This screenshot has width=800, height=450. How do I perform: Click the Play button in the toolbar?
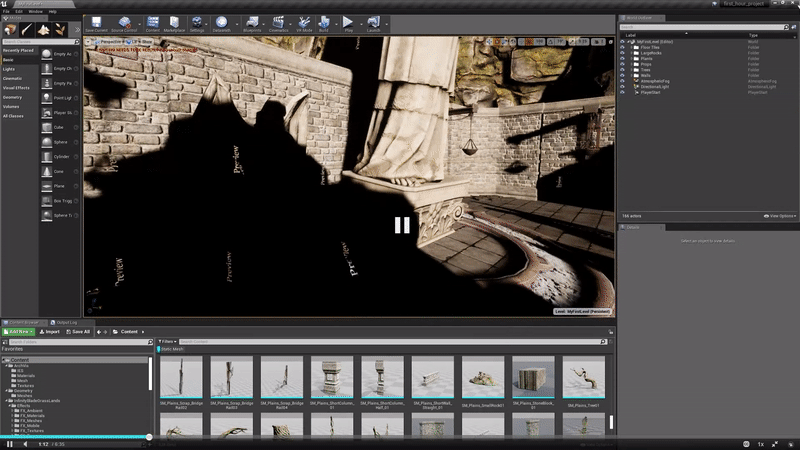[348, 22]
